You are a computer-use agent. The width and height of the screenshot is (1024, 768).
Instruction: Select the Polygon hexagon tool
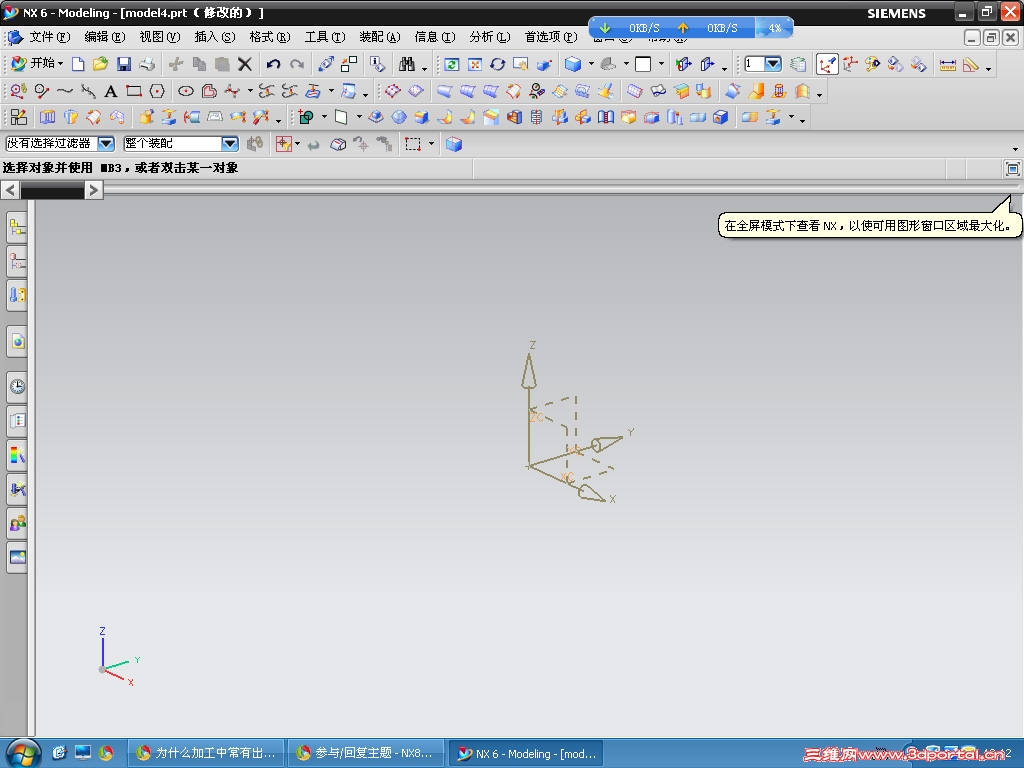coord(157,91)
